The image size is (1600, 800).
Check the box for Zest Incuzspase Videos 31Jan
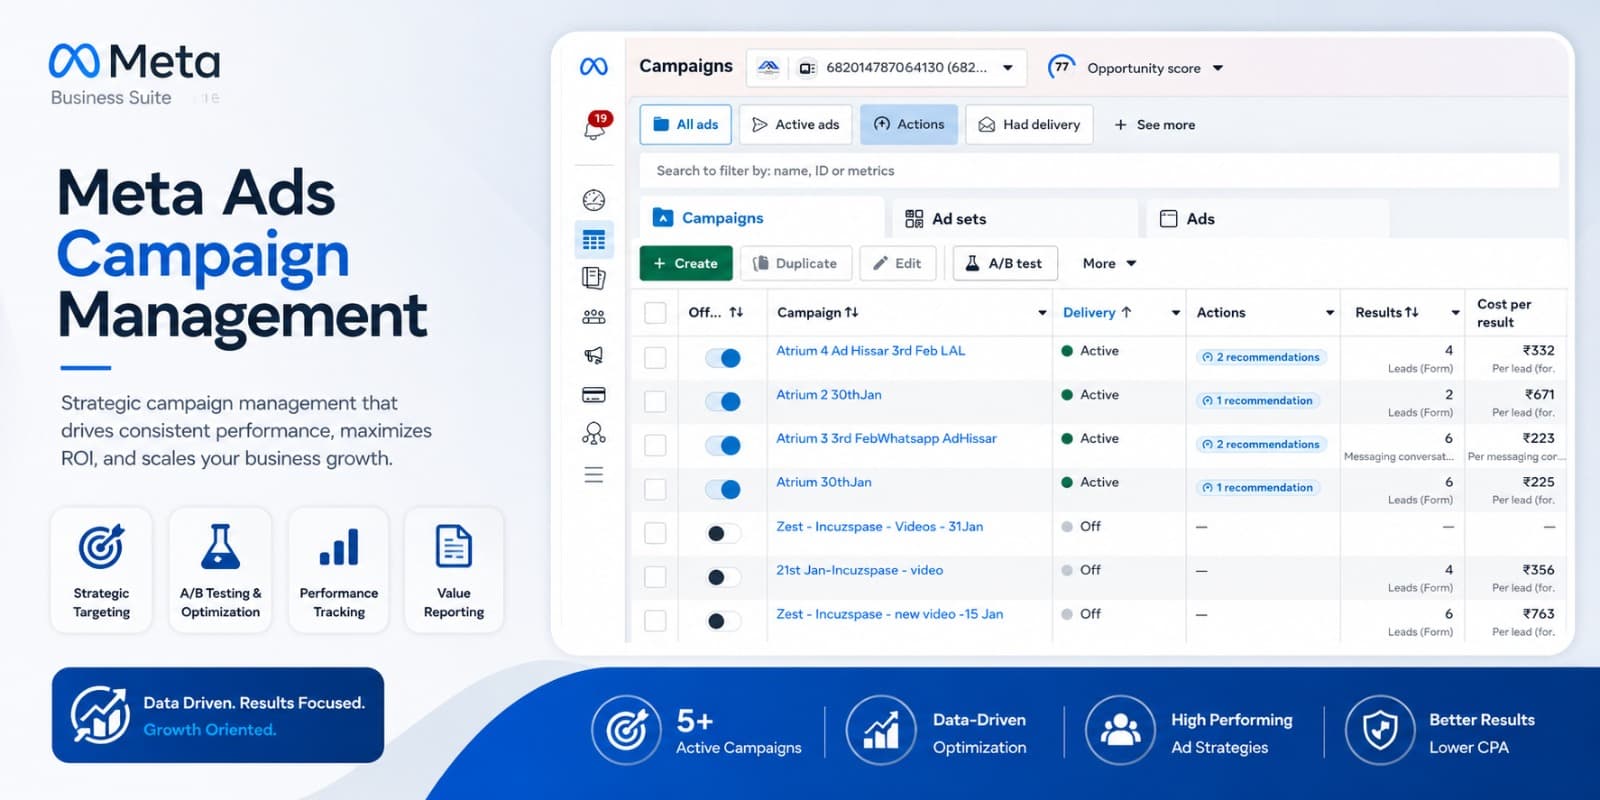click(655, 533)
